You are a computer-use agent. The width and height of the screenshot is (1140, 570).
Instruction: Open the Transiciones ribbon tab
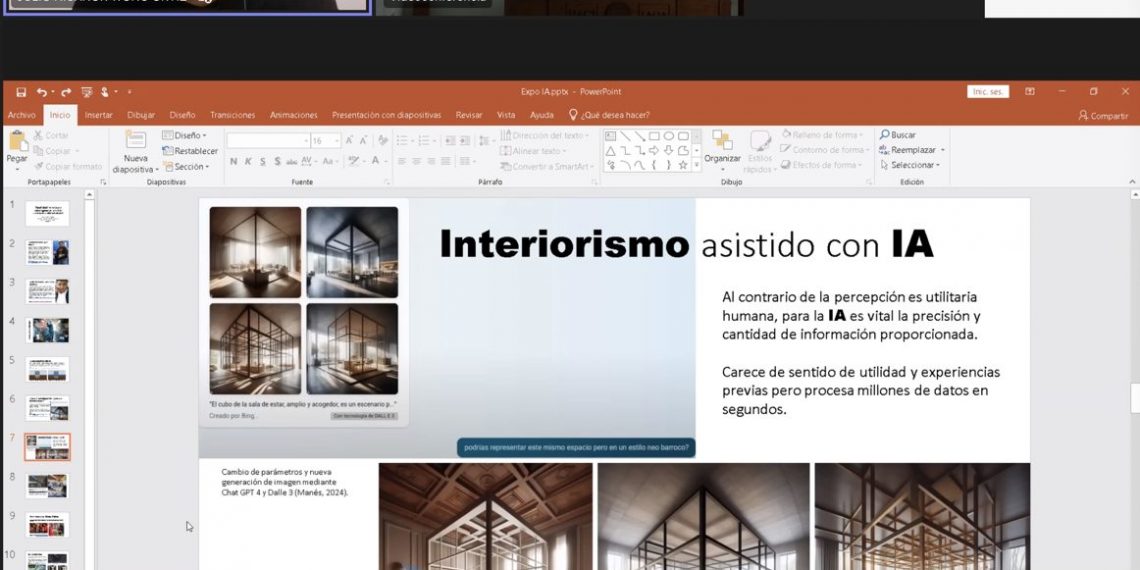(x=232, y=115)
